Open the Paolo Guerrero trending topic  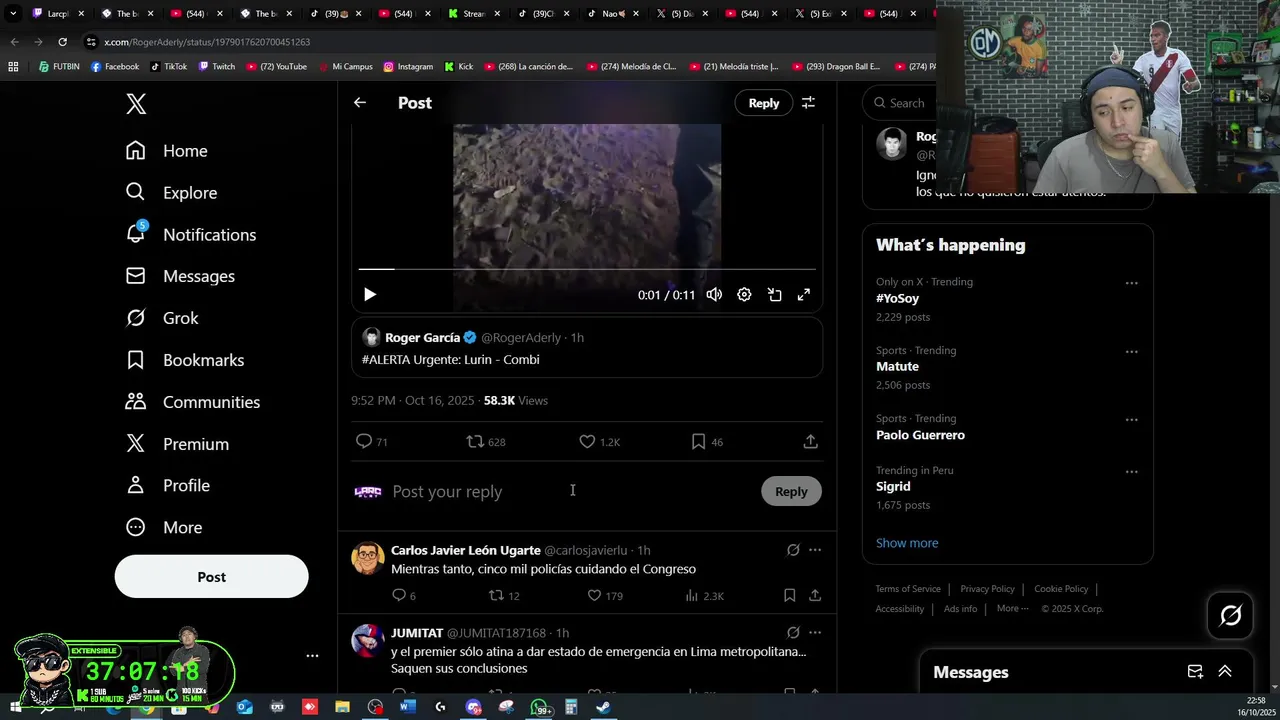click(x=920, y=435)
